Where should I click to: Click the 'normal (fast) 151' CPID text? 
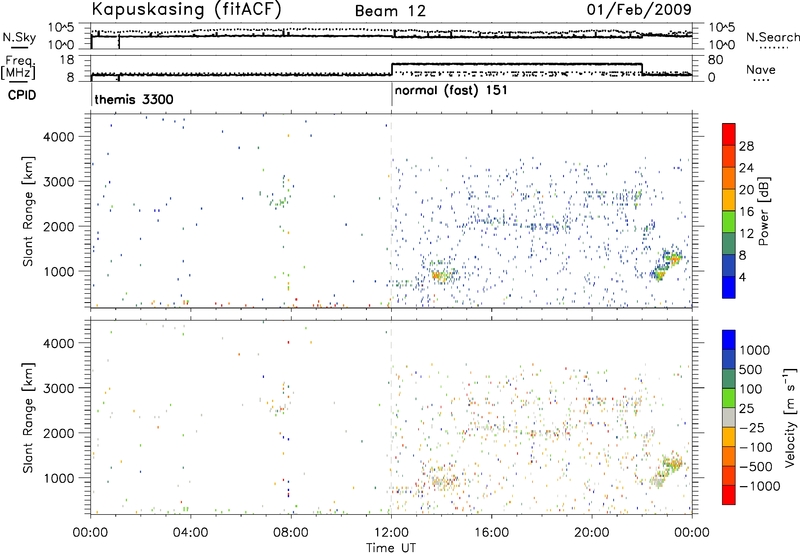click(x=451, y=90)
